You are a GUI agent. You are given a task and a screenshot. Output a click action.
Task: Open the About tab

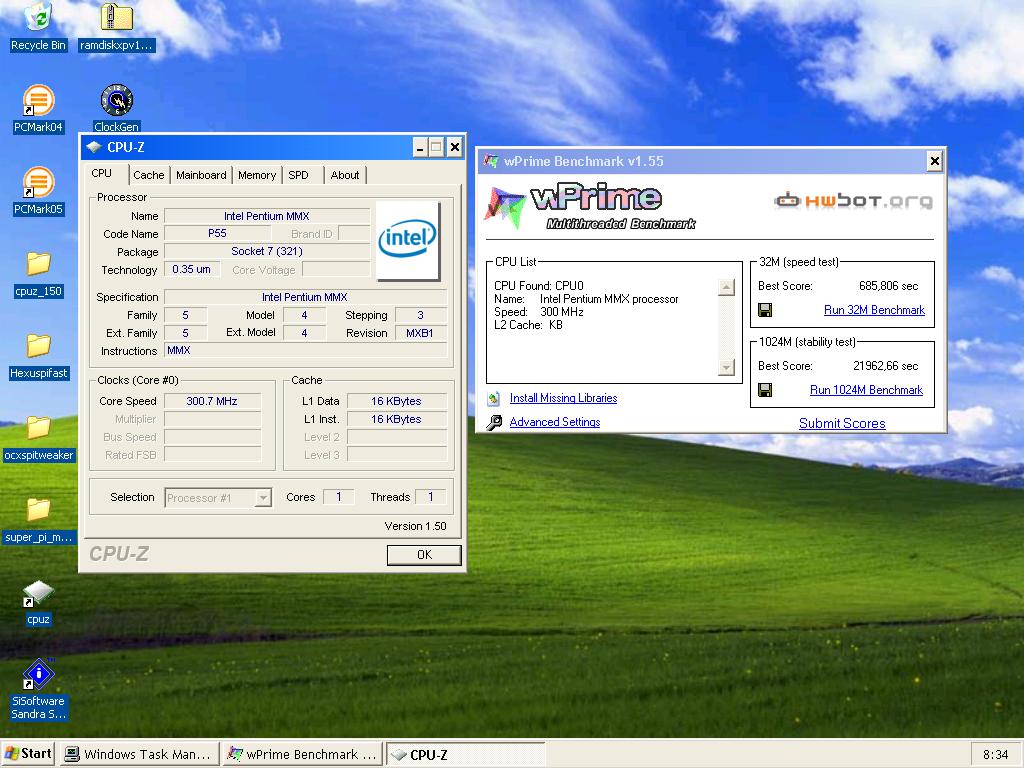pos(345,175)
